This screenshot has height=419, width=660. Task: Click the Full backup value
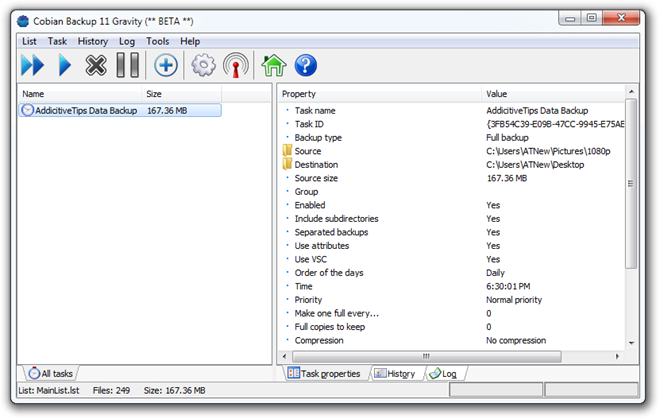pyautogui.click(x=507, y=137)
